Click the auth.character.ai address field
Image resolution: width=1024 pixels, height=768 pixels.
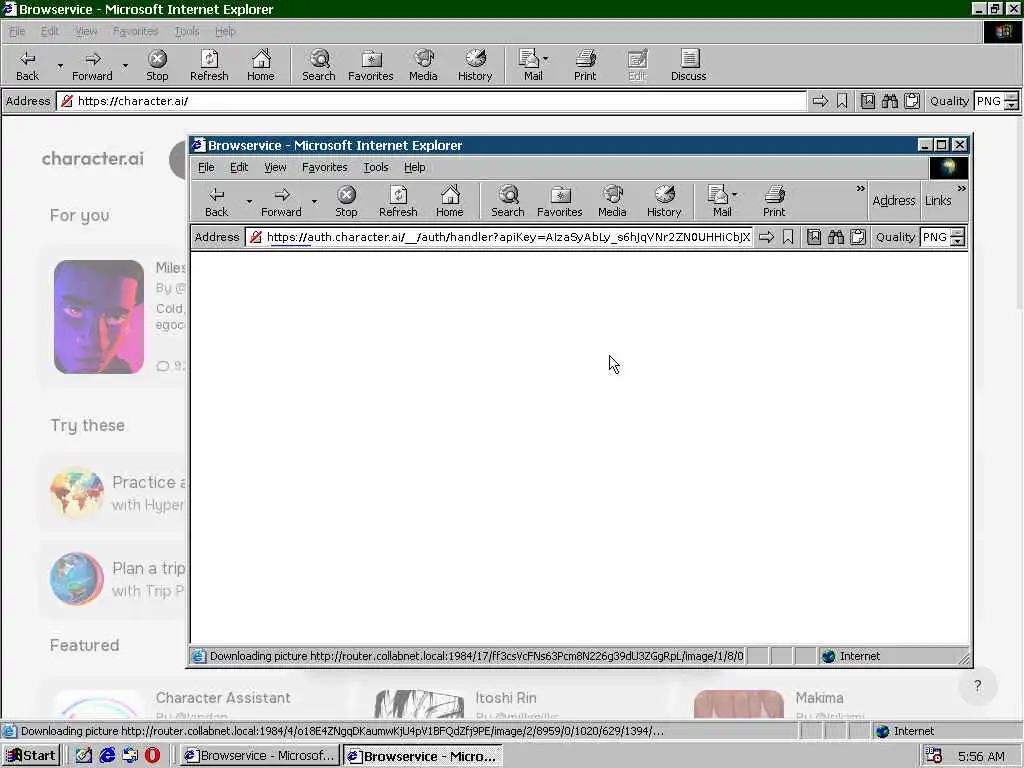(500, 237)
